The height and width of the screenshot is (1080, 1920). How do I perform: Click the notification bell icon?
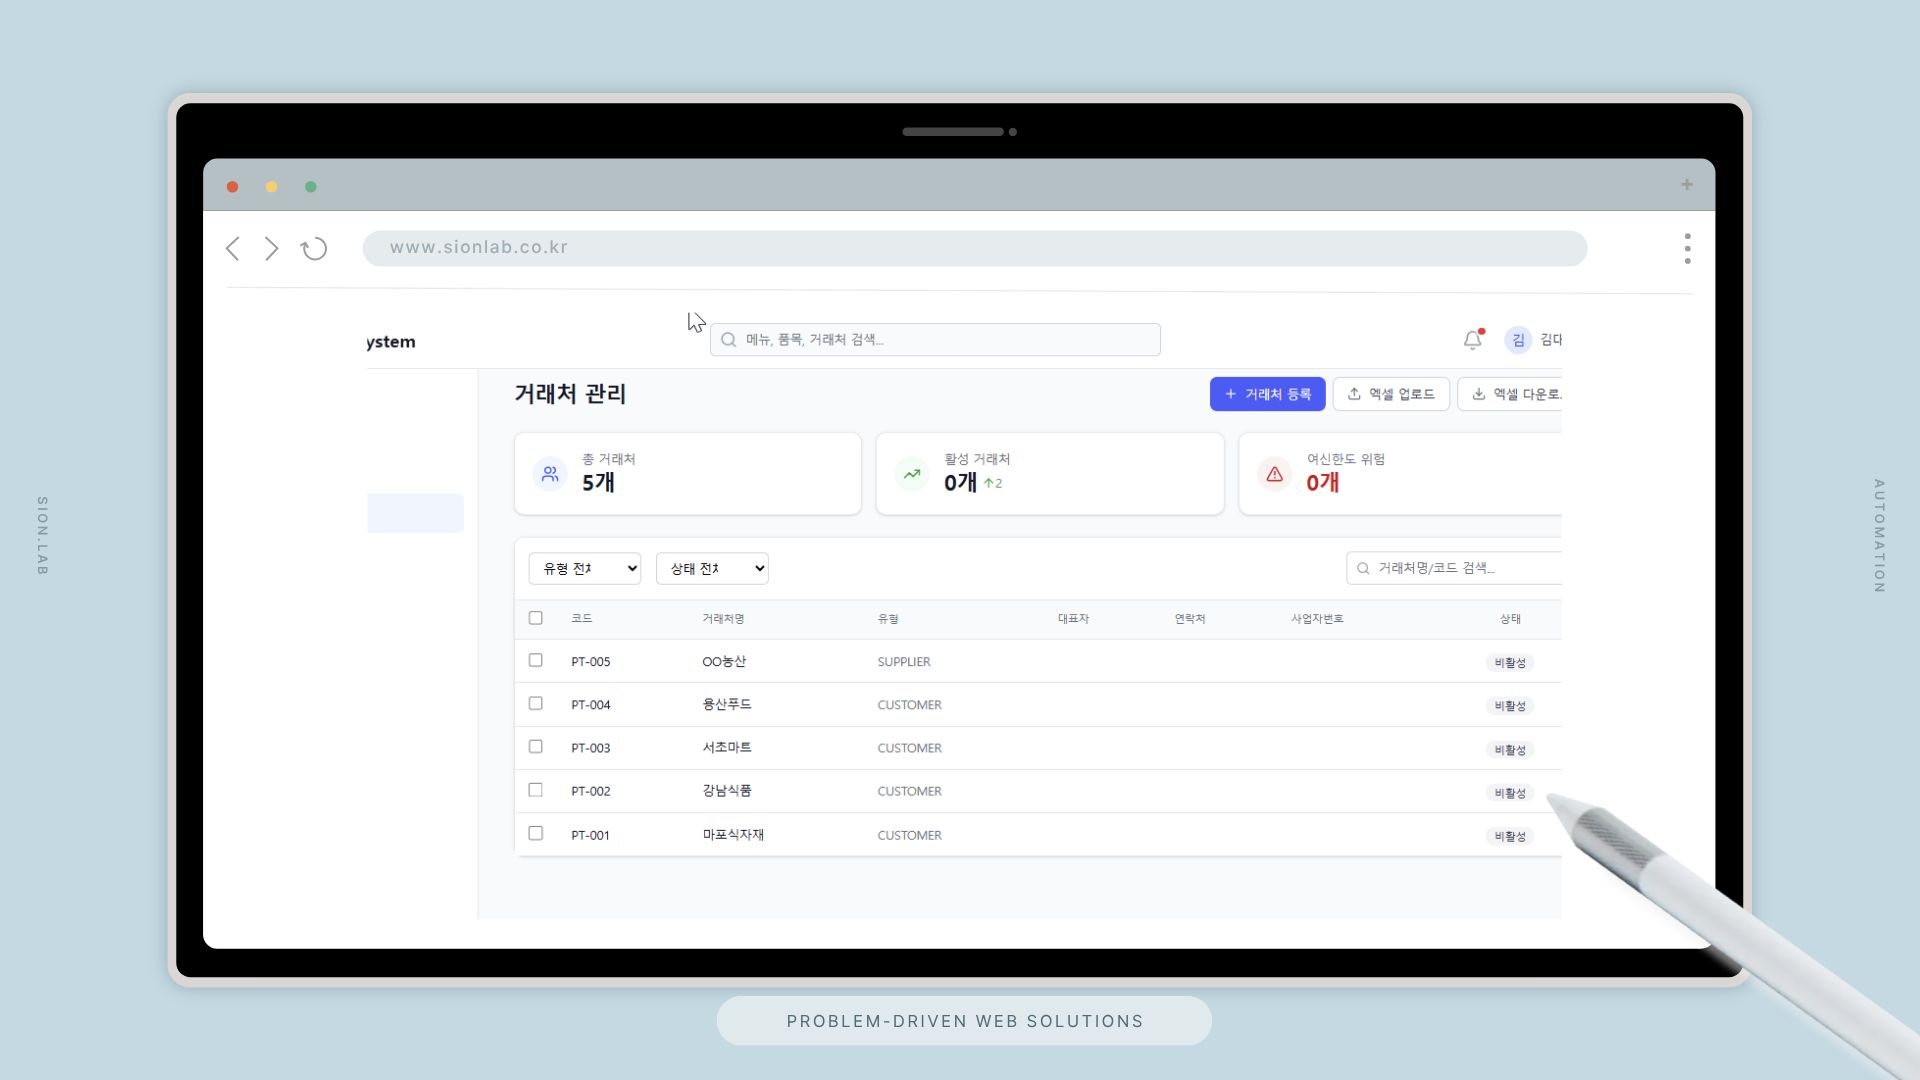tap(1472, 340)
